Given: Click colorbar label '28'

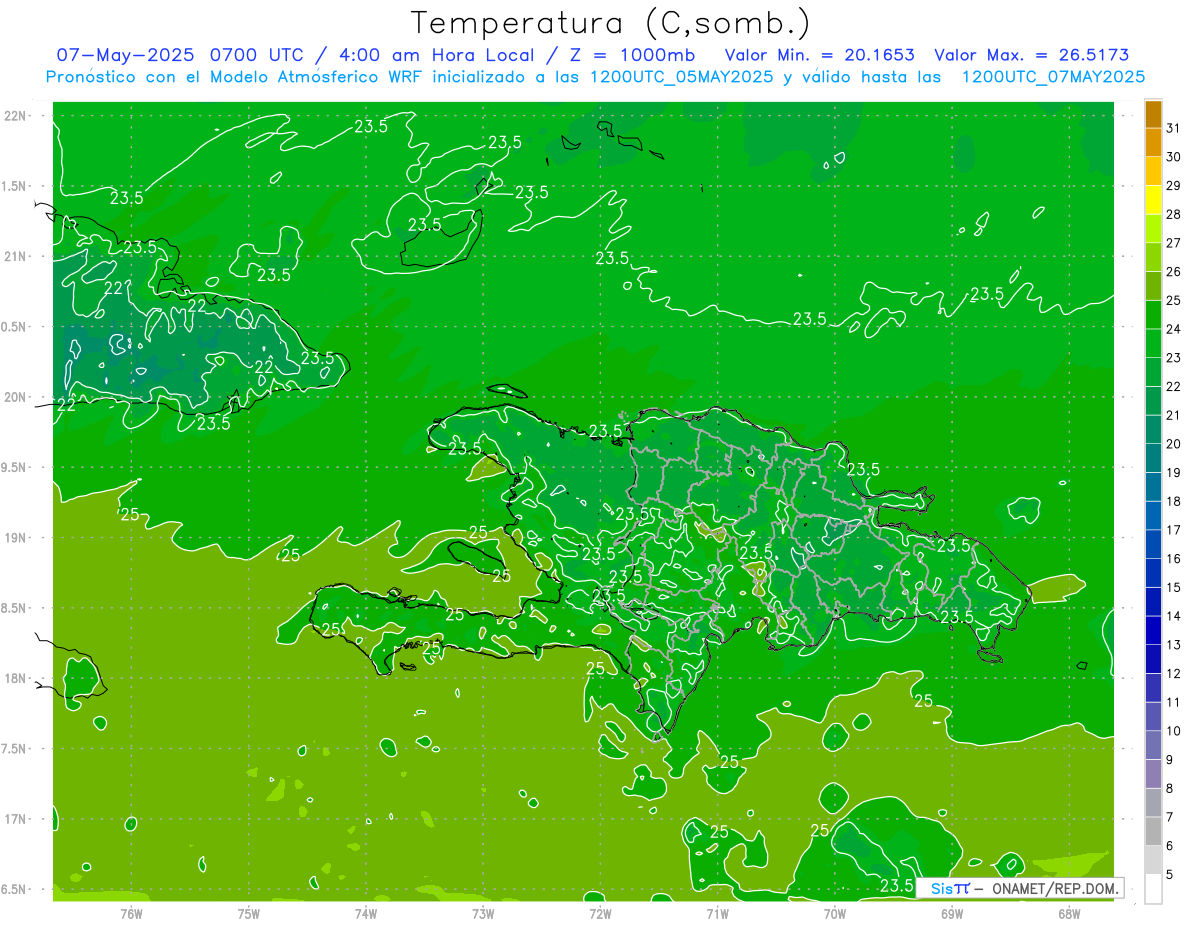Looking at the screenshot, I should 1173,214.
